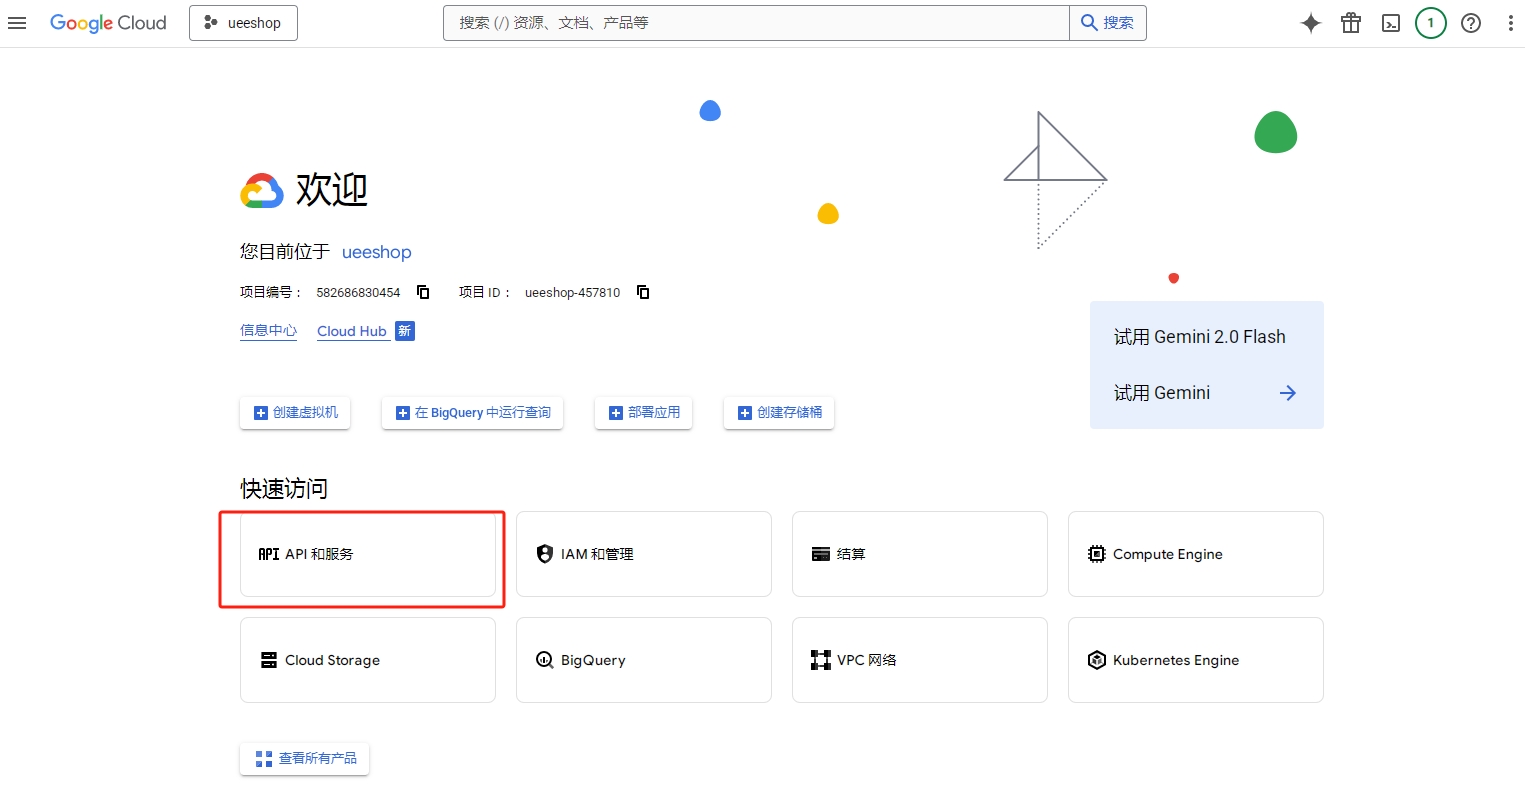Click the 试用 Gemini text
This screenshot has height=786, width=1525.
1162,393
